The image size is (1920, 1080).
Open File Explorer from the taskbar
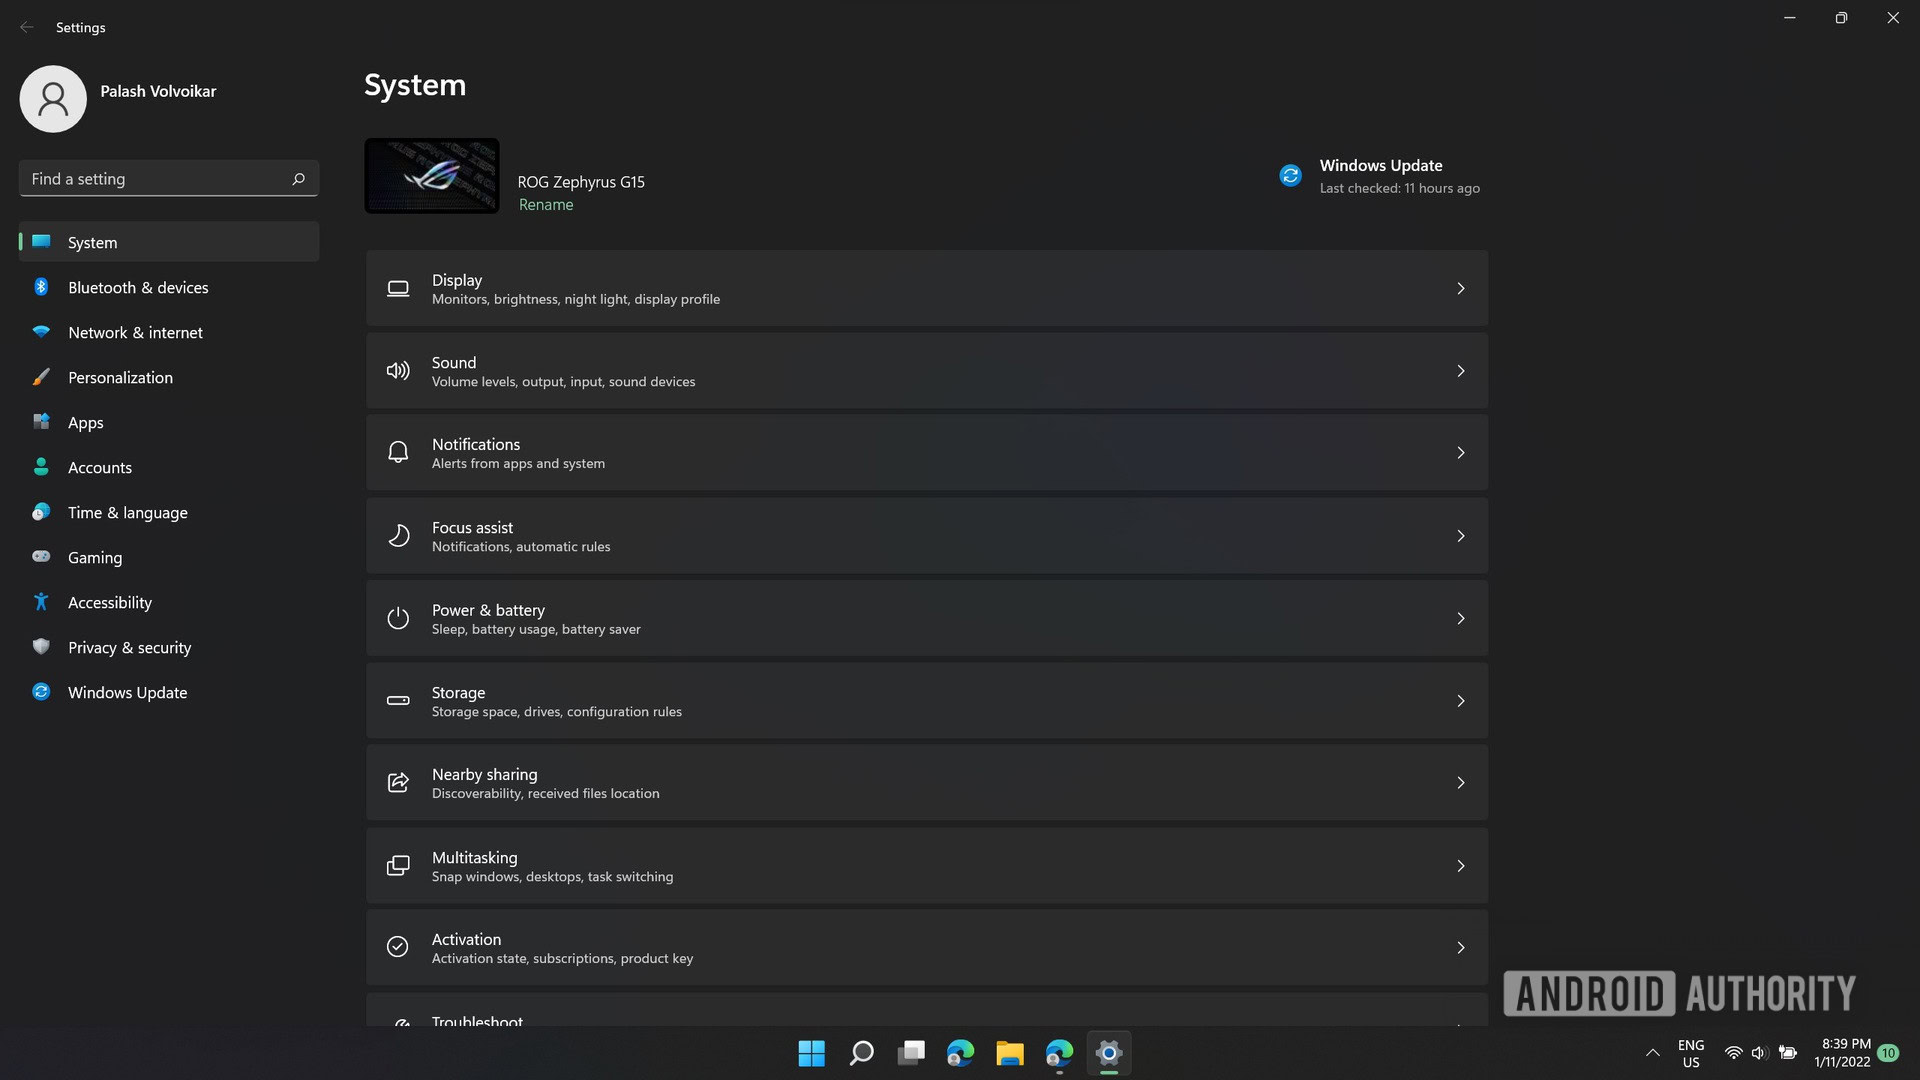tap(1010, 1053)
